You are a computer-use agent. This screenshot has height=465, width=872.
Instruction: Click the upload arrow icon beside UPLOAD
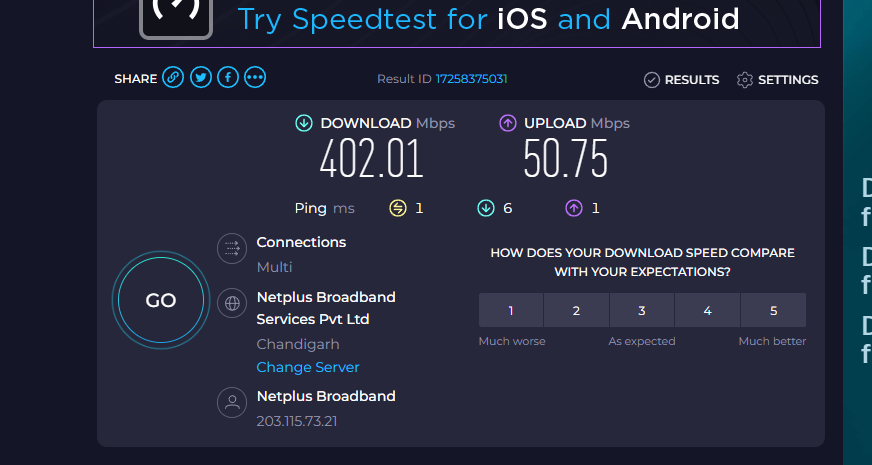[508, 123]
